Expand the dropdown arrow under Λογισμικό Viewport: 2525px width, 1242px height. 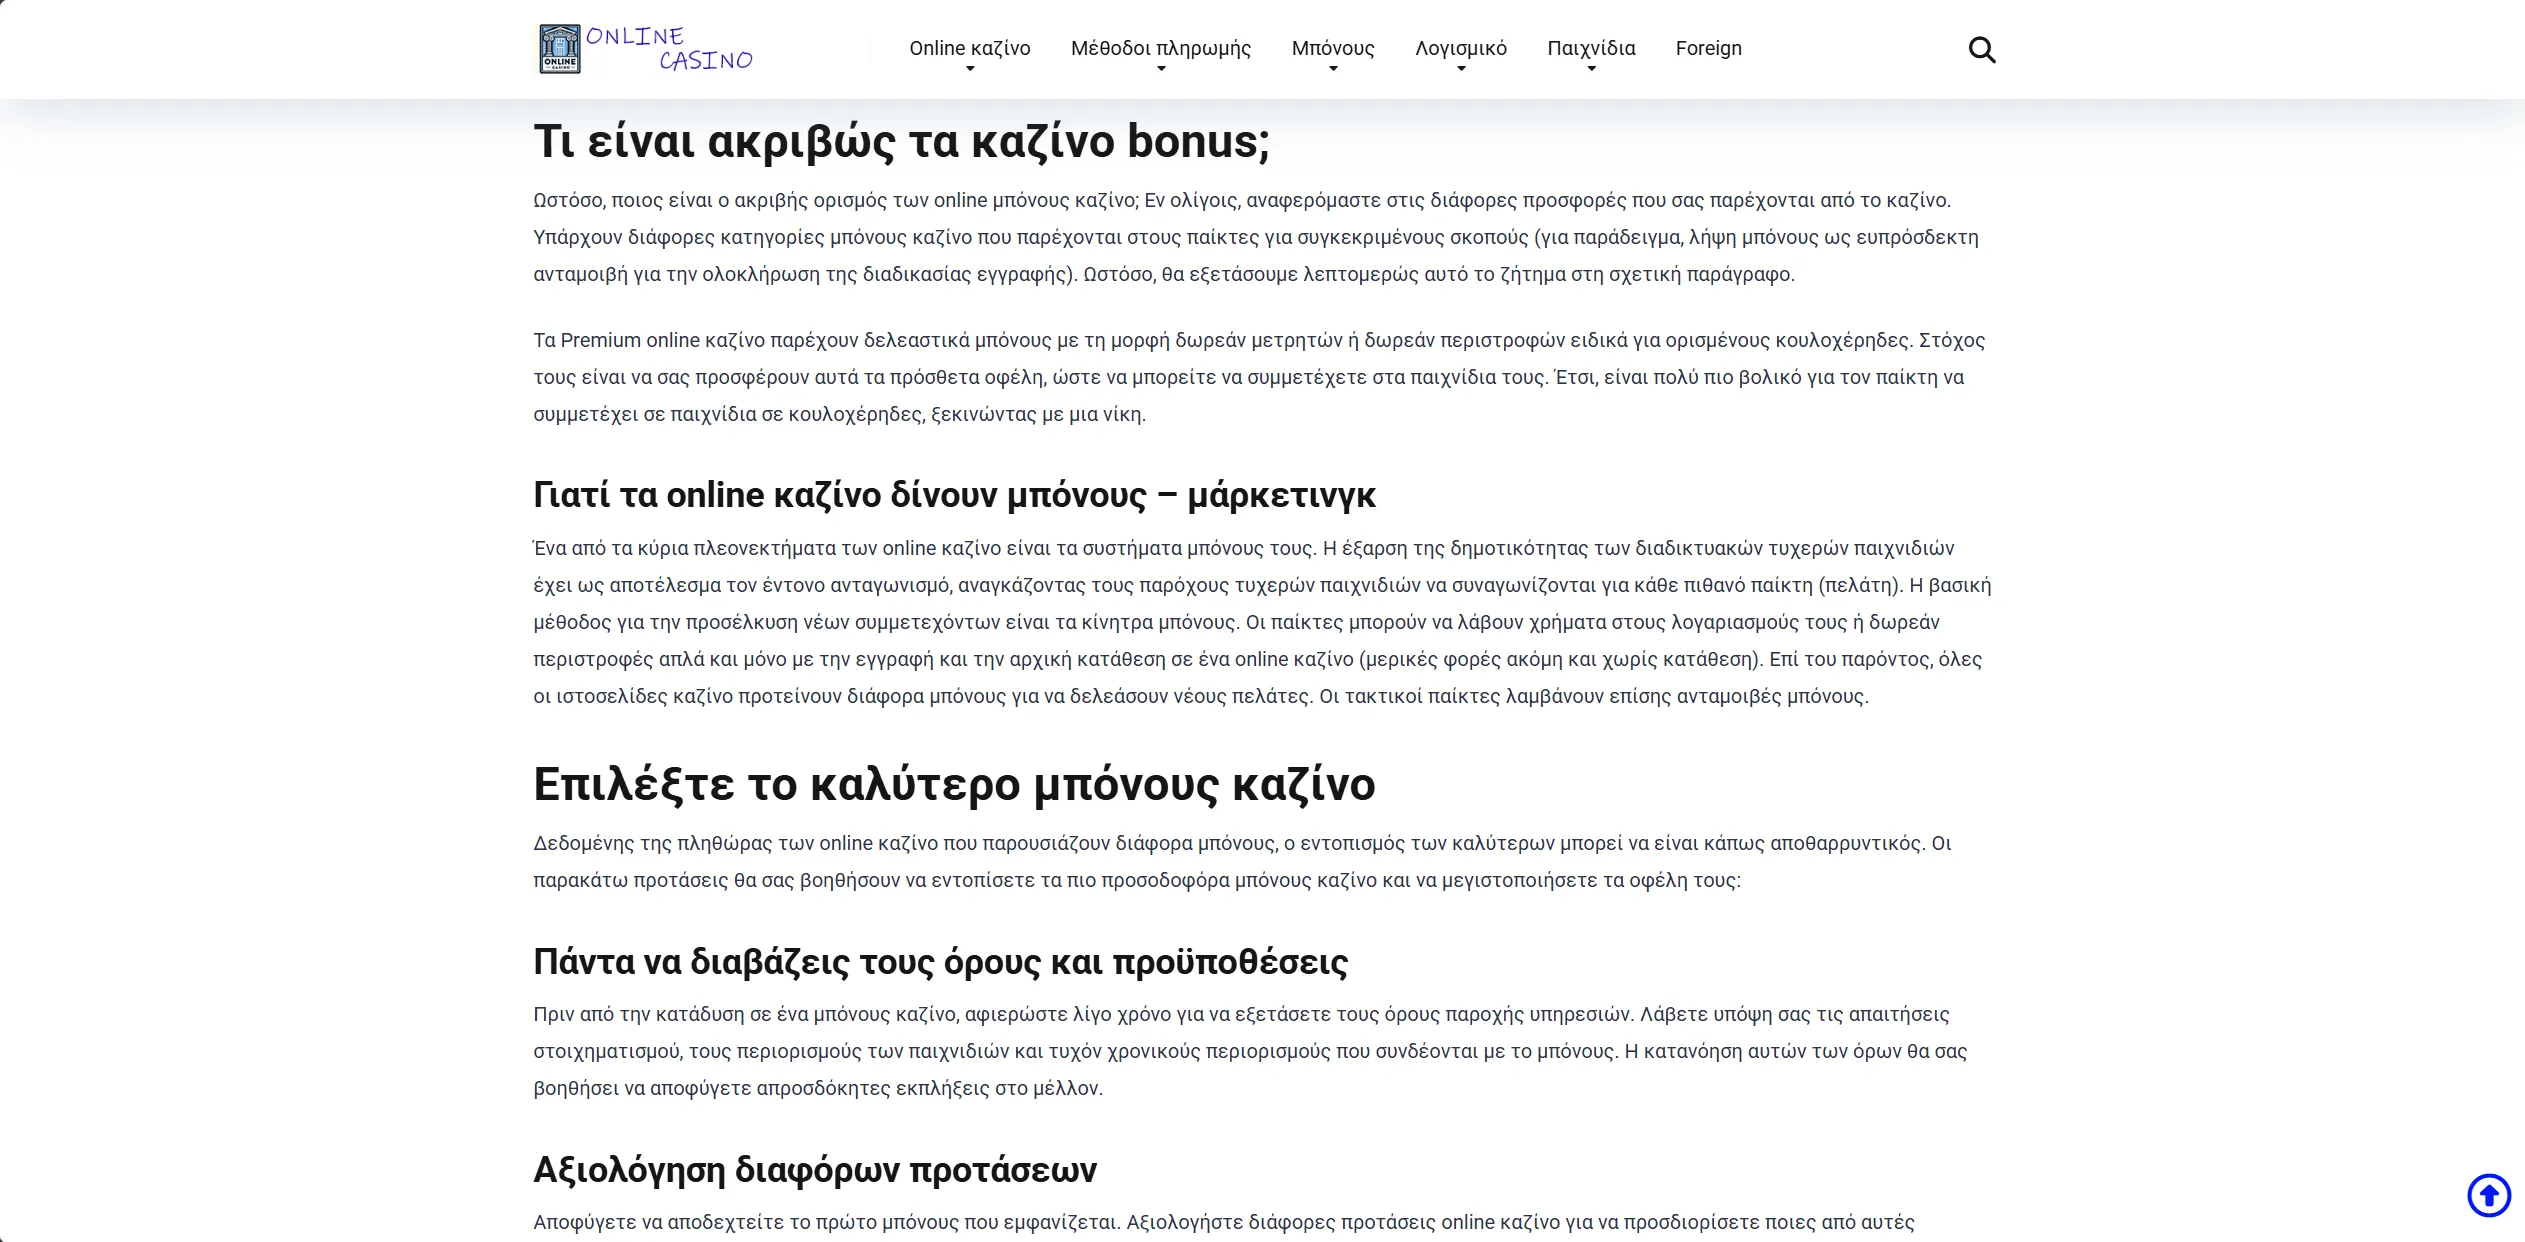1461,69
